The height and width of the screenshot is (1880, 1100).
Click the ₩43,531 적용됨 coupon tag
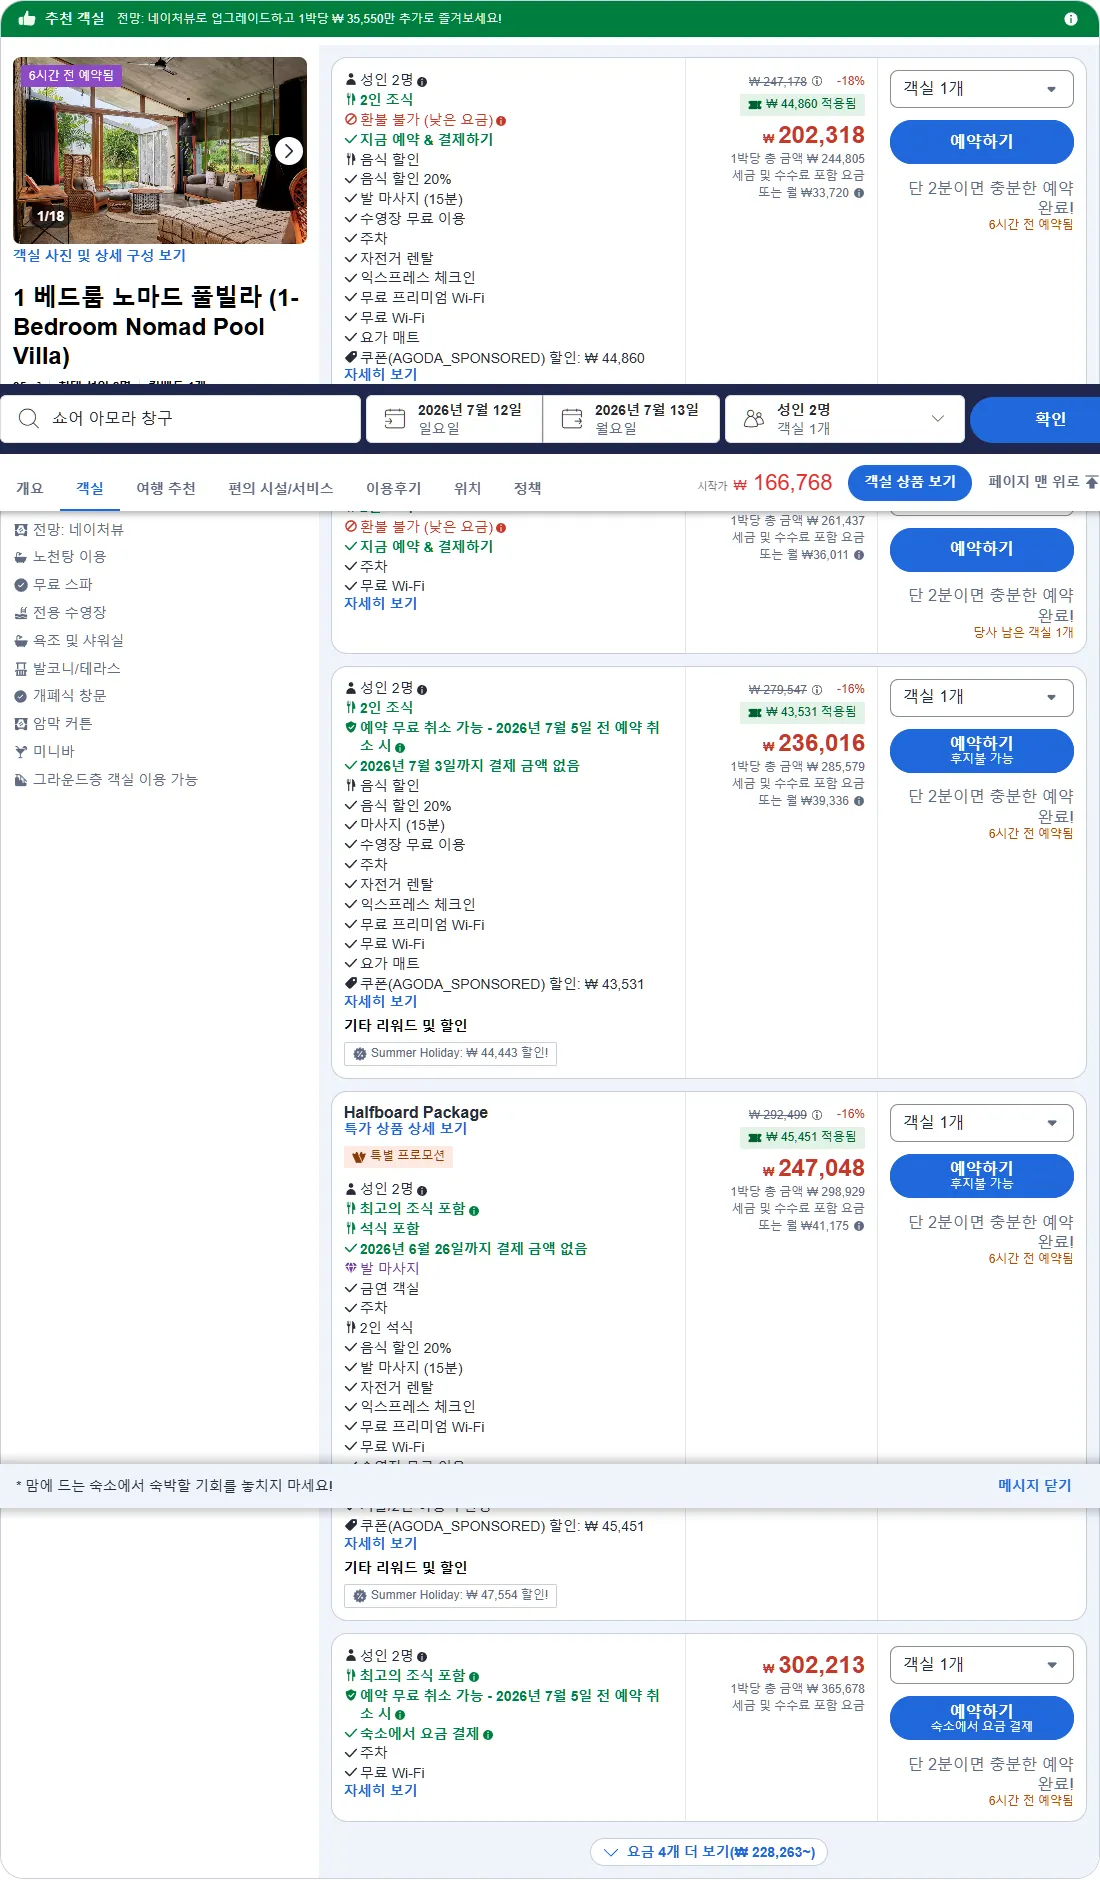click(802, 712)
